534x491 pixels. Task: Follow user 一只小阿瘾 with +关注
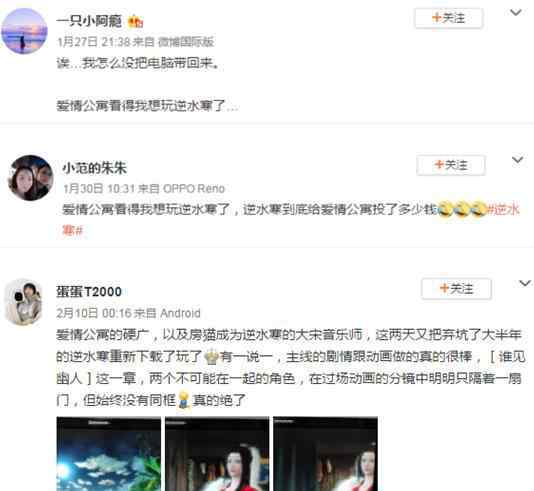[449, 18]
